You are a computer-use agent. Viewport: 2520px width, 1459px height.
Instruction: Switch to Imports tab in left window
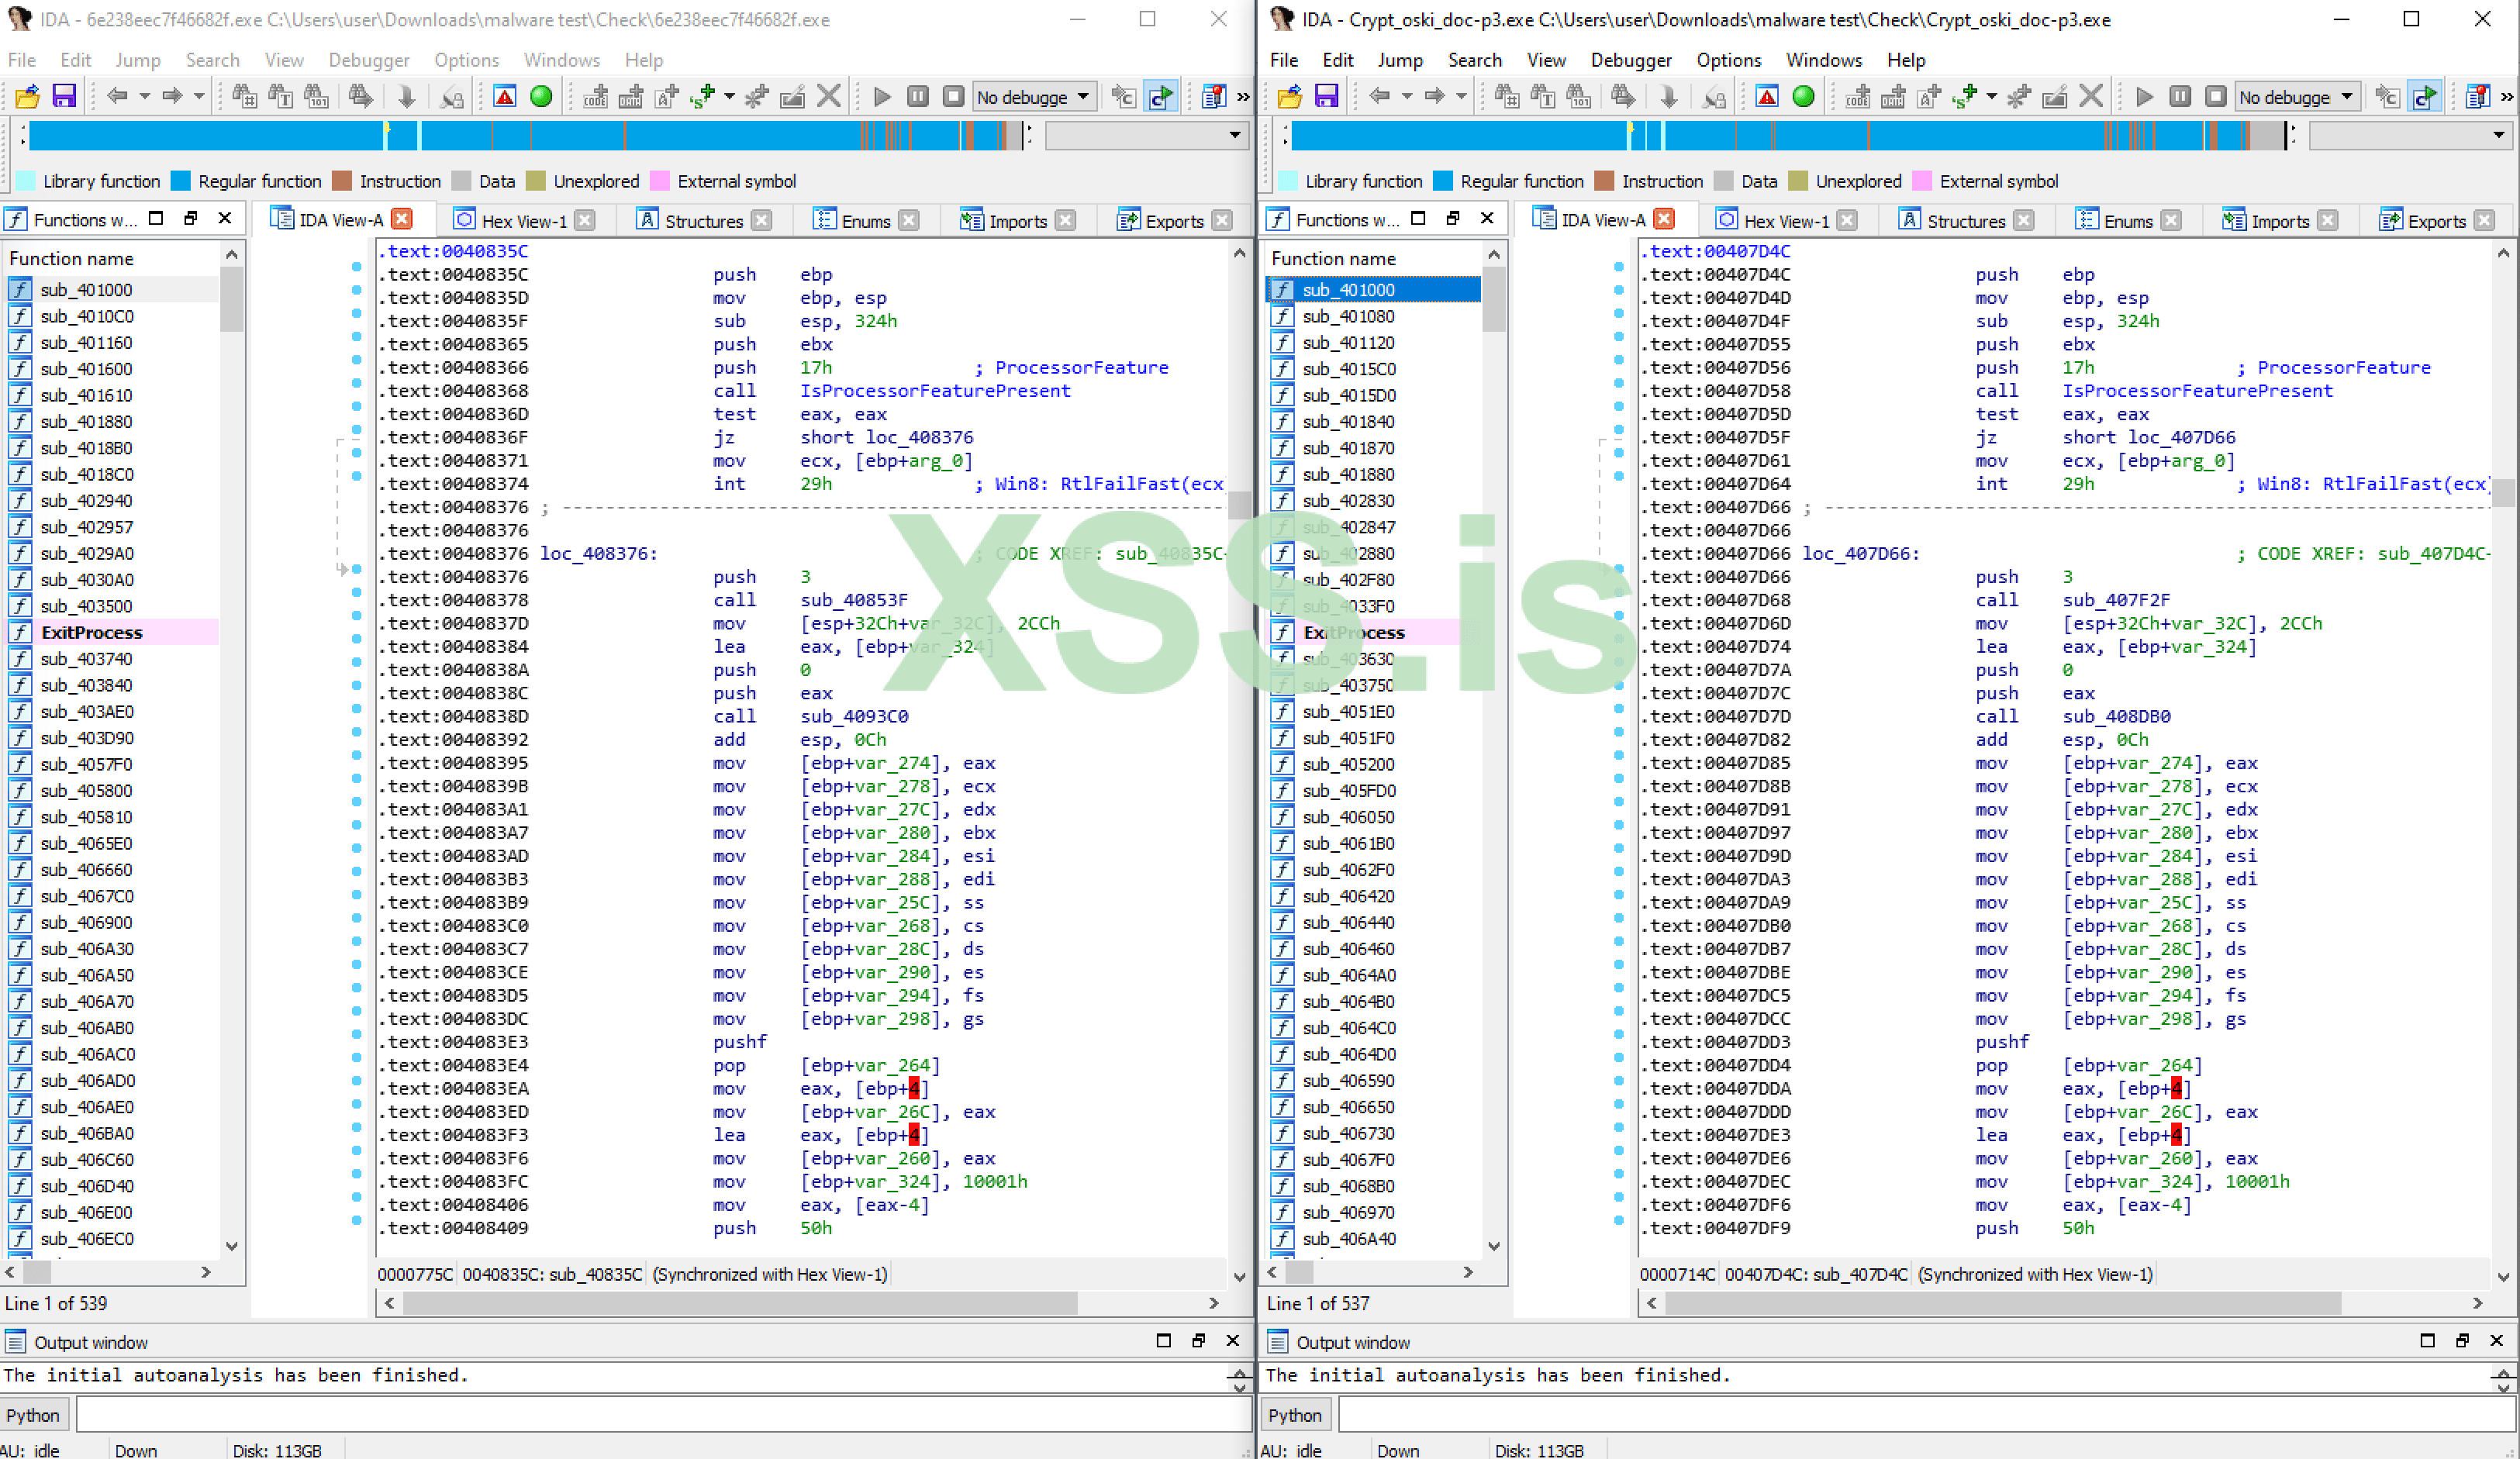point(1017,221)
